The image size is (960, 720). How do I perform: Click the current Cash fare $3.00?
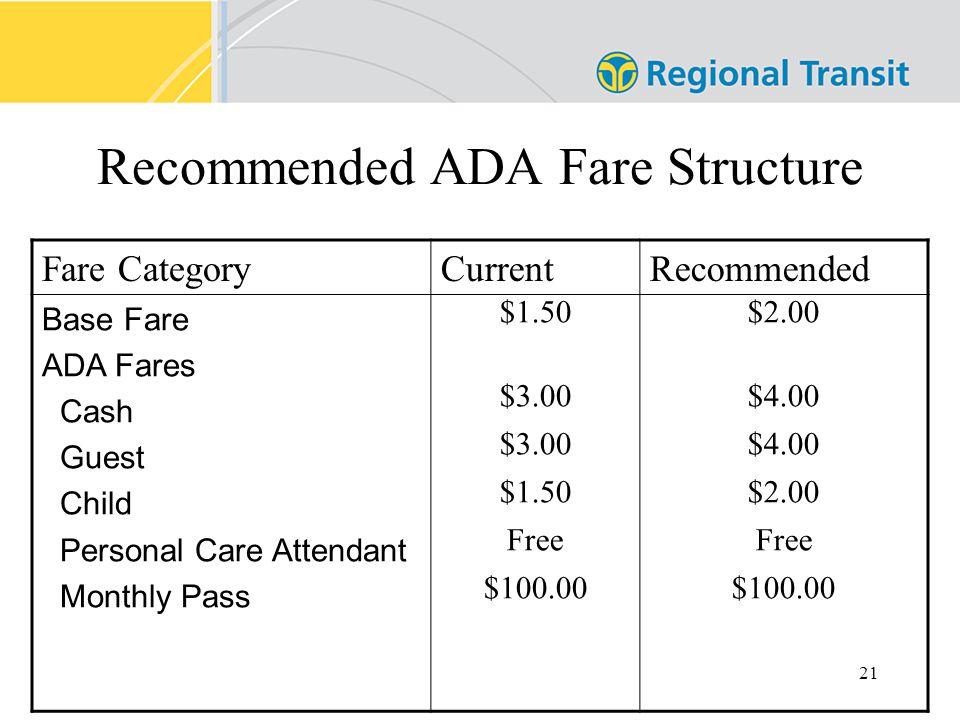(x=535, y=396)
